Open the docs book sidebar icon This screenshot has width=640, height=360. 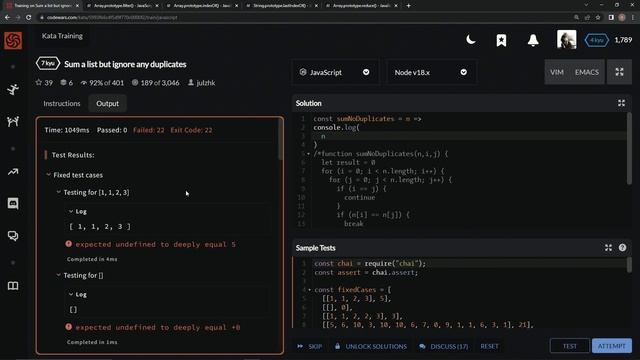click(x=13, y=286)
